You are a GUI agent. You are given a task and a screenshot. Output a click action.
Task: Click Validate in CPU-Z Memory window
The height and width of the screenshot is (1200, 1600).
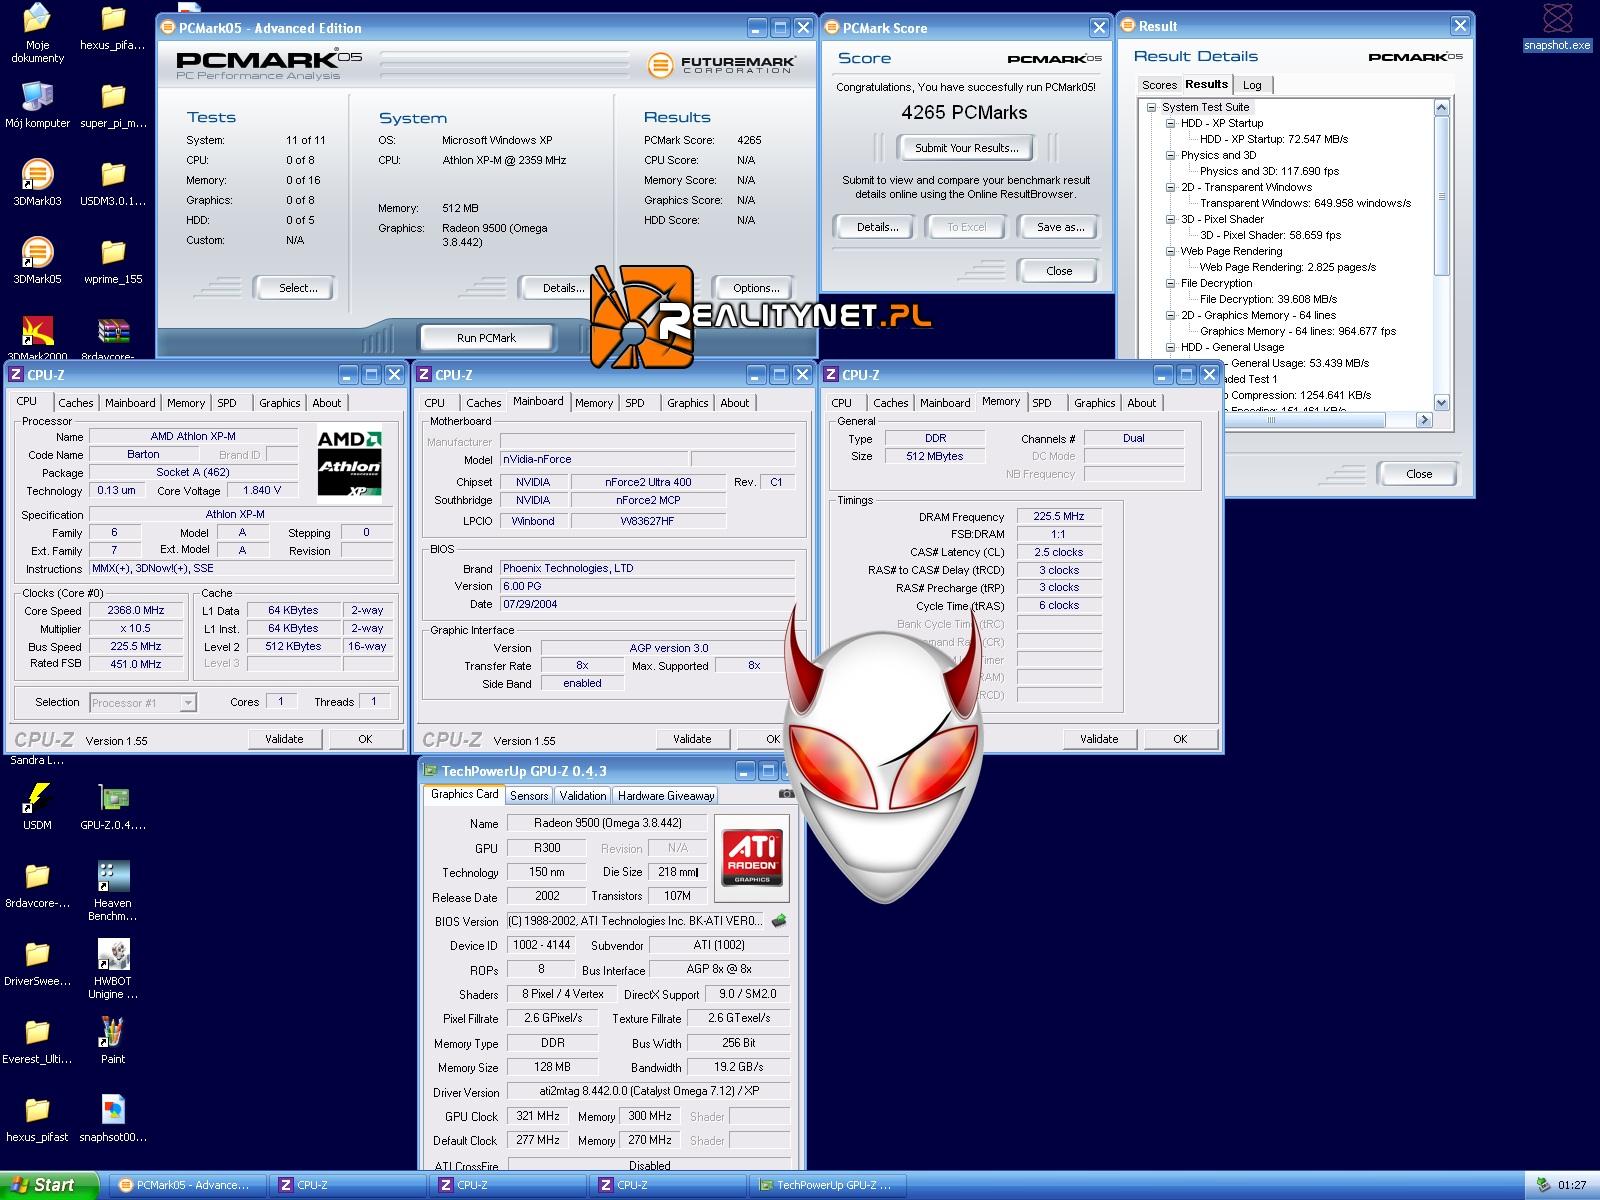tap(1099, 739)
